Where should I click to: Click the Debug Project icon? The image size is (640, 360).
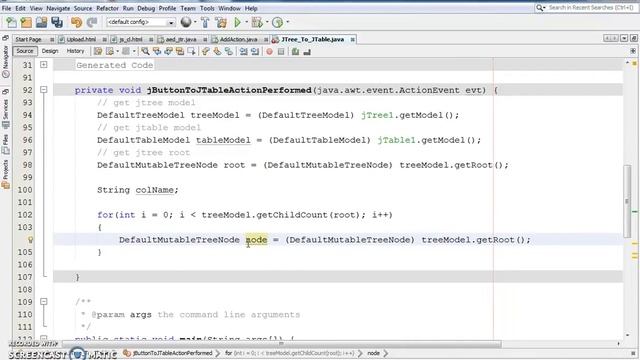257,22
